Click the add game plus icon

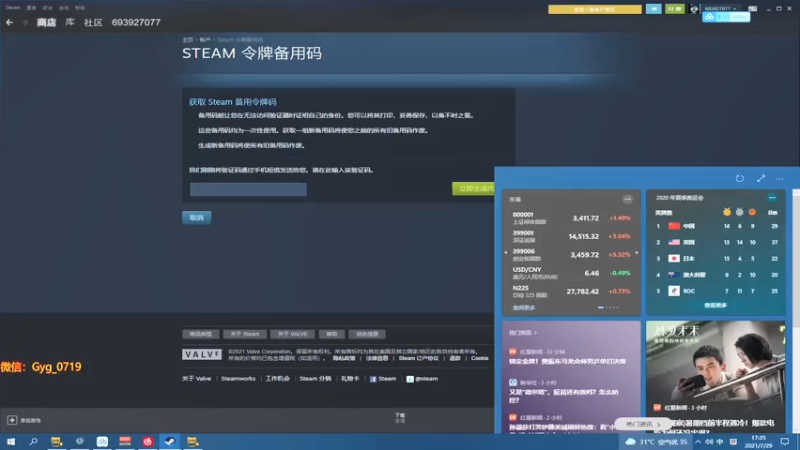[x=12, y=420]
